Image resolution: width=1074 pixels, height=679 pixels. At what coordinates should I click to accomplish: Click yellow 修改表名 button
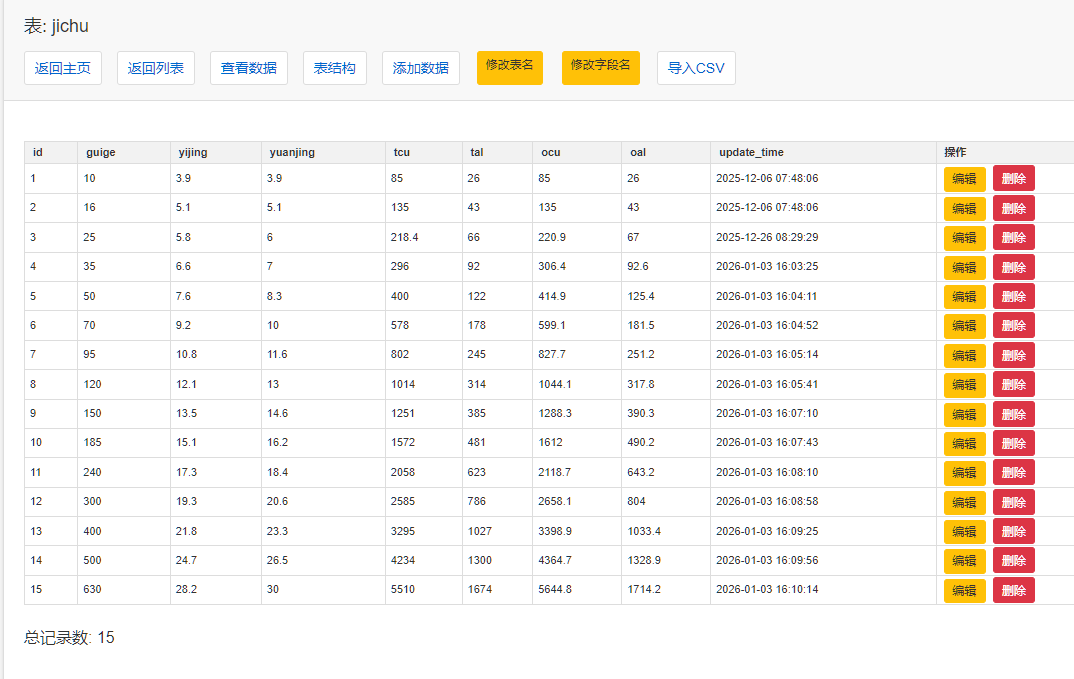[510, 67]
